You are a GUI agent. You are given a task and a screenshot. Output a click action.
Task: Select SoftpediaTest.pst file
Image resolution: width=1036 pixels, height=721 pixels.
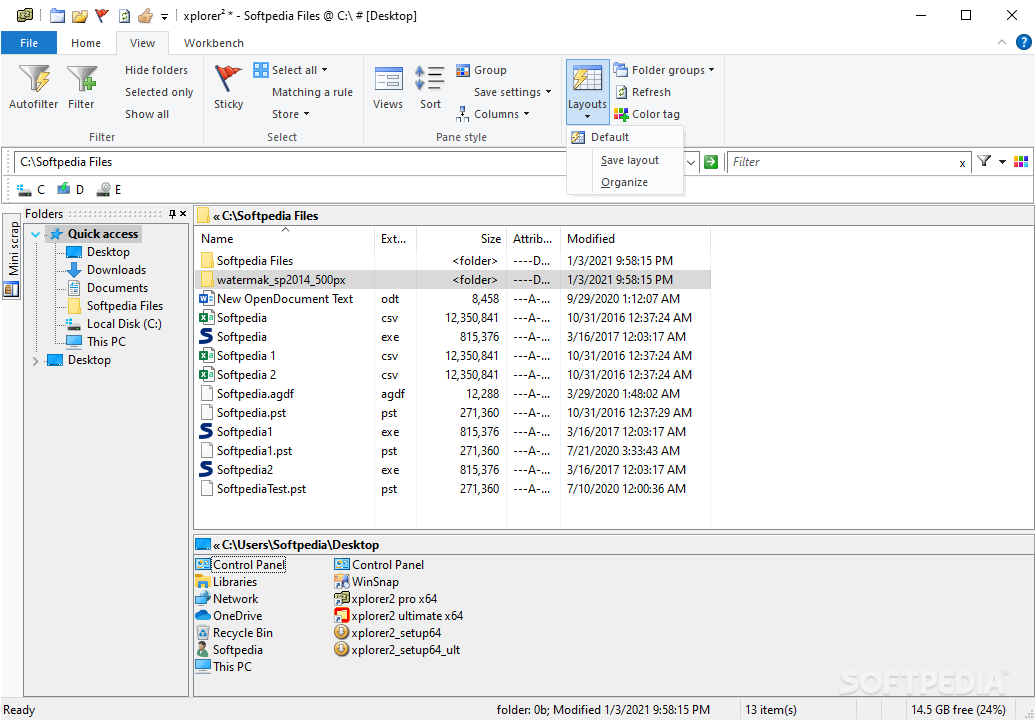[x=261, y=489]
